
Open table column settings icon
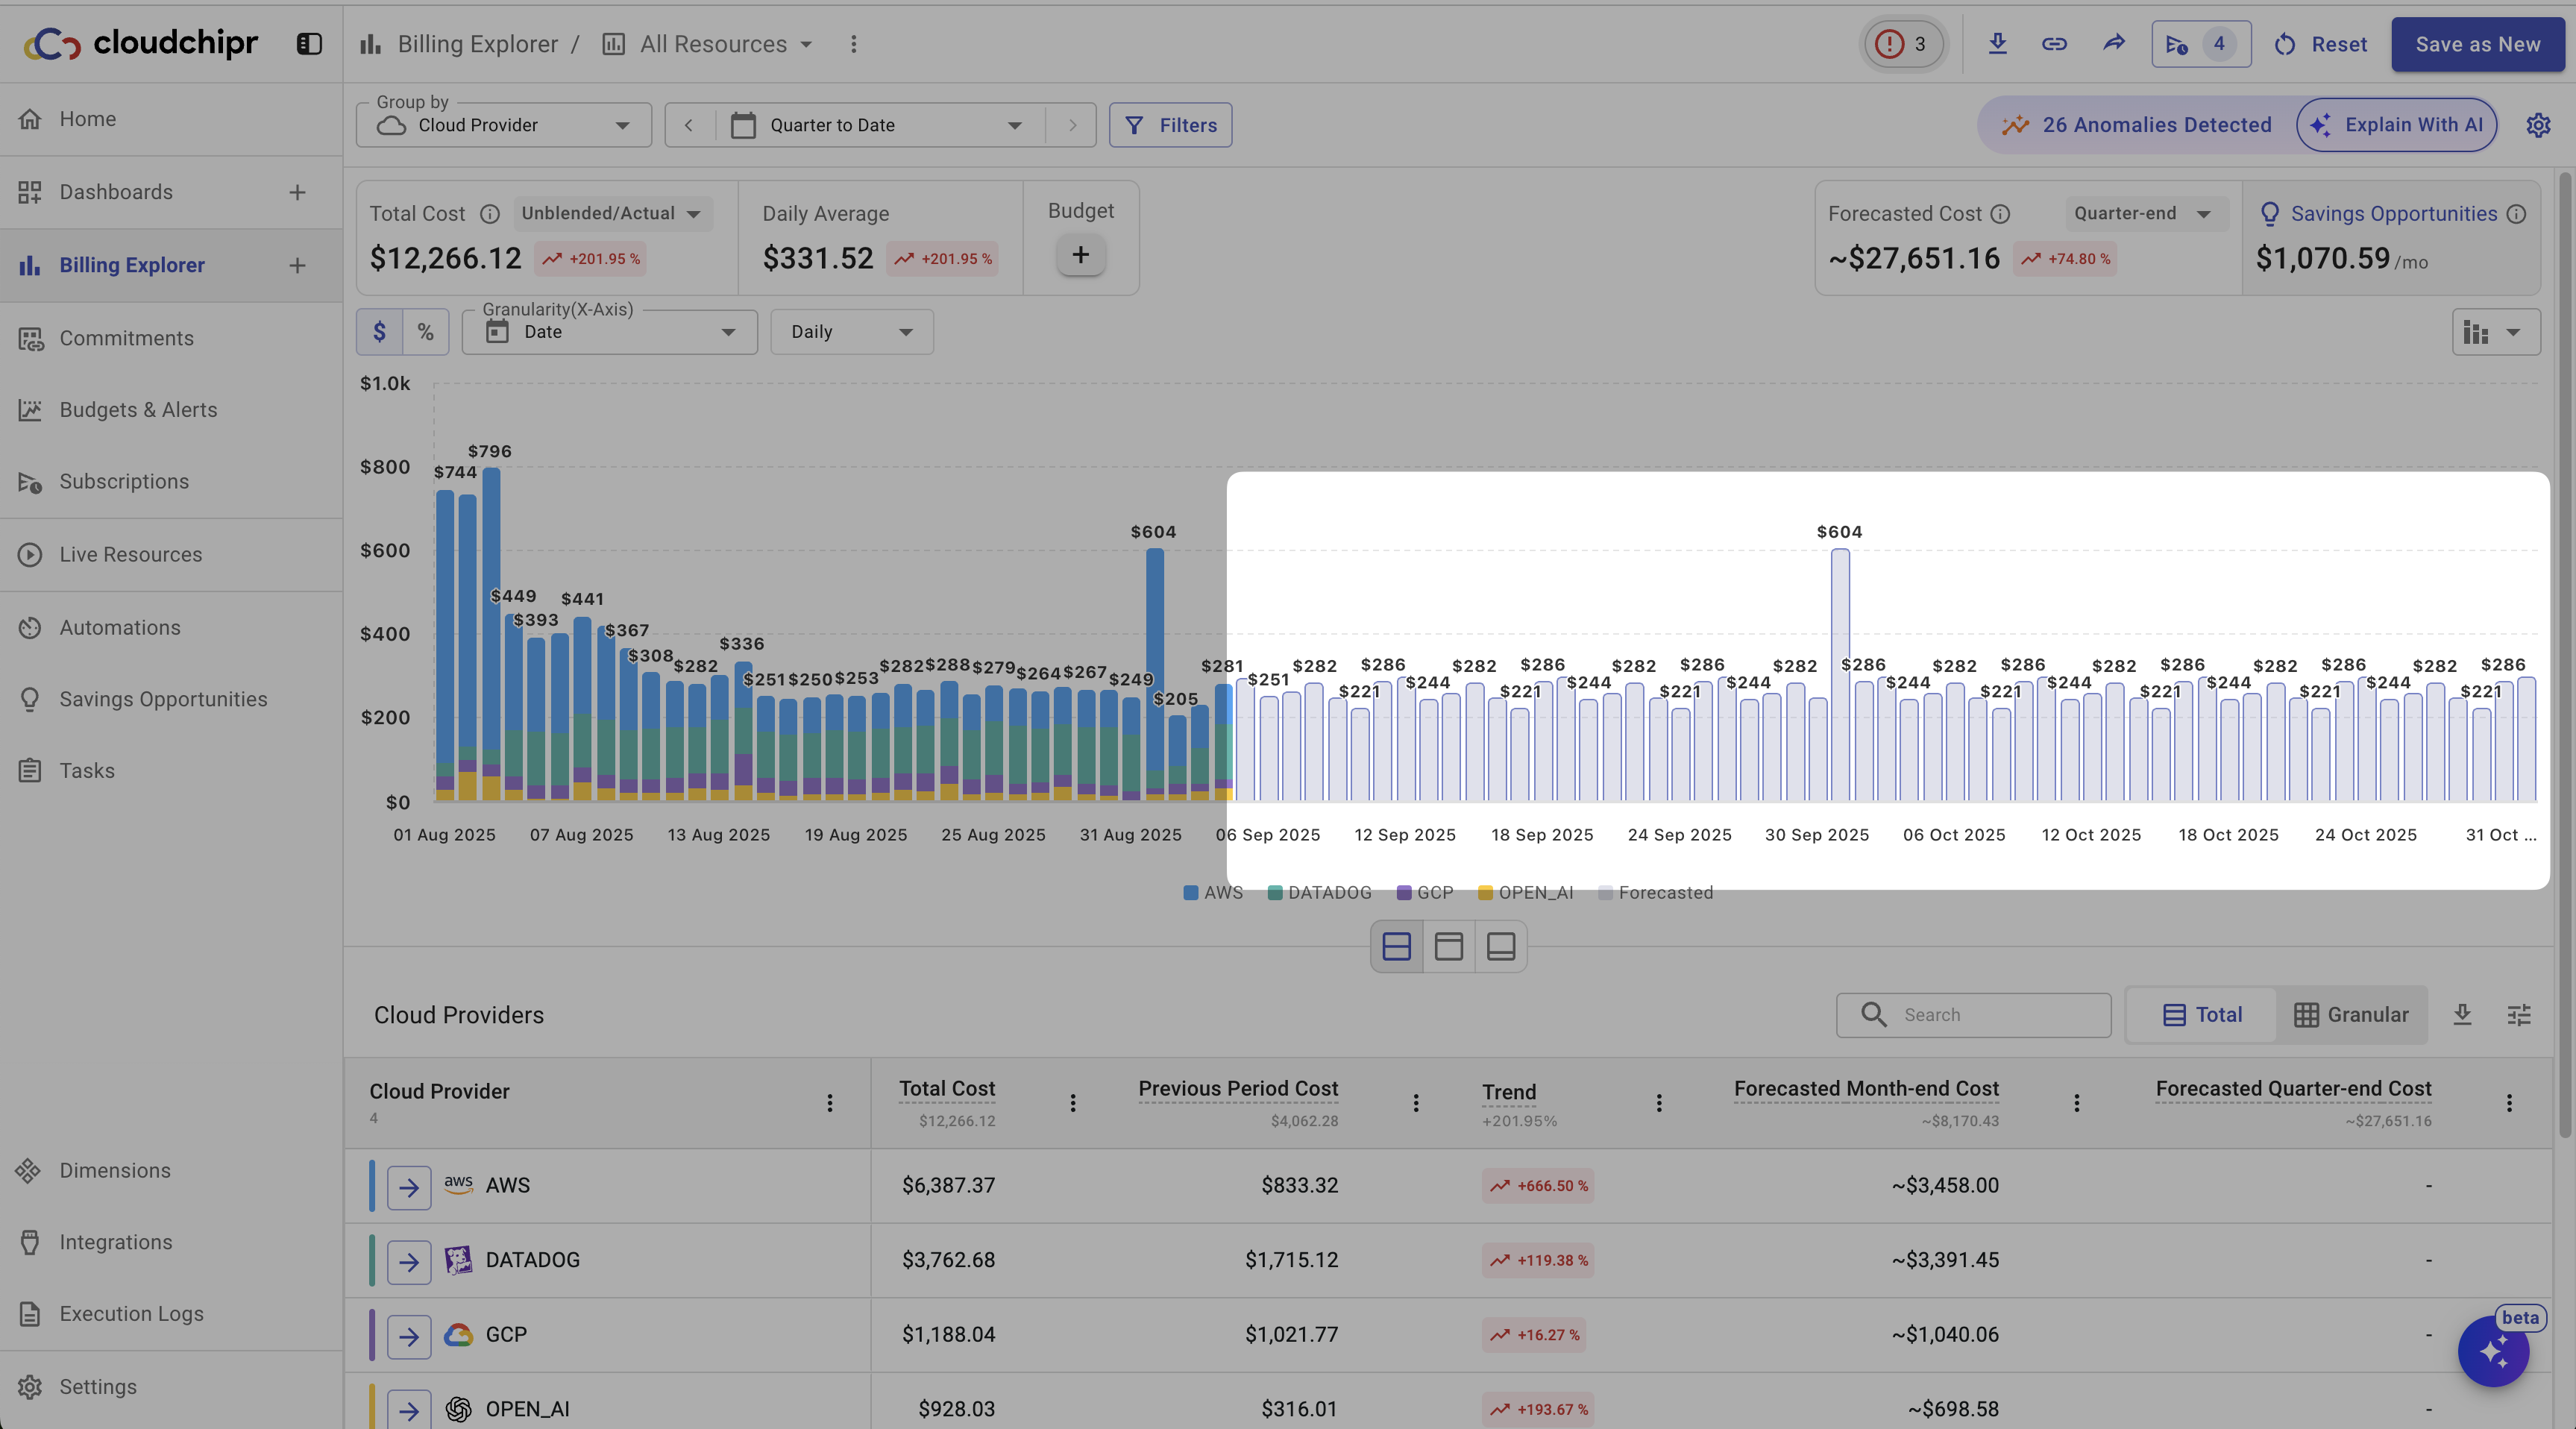tap(2519, 1015)
